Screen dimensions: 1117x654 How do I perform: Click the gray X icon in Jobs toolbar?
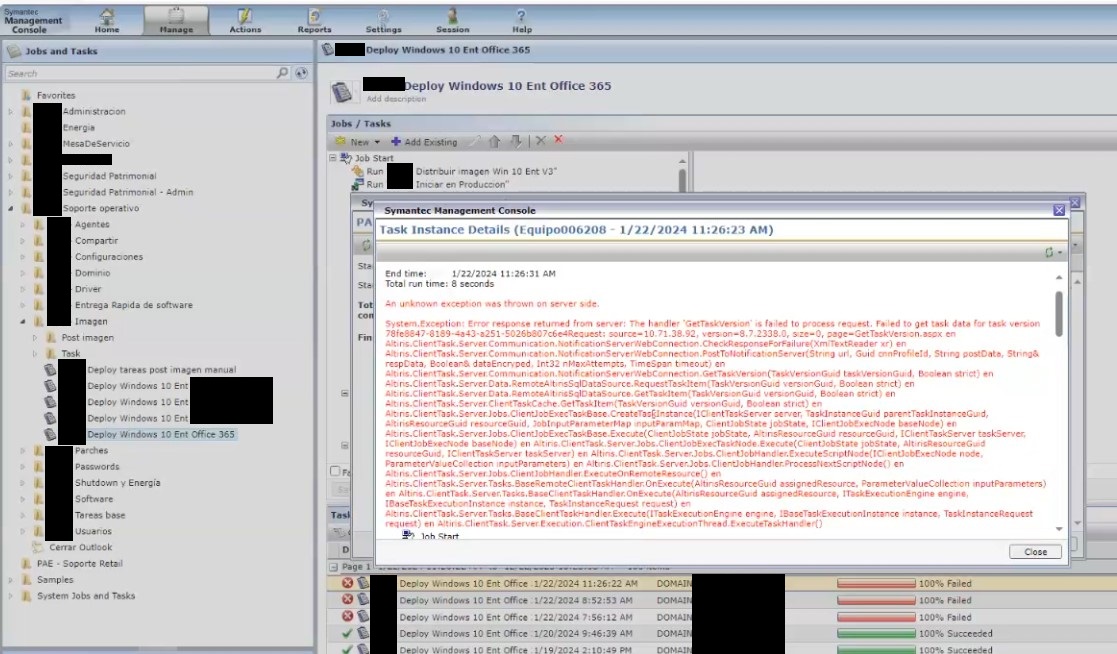541,140
